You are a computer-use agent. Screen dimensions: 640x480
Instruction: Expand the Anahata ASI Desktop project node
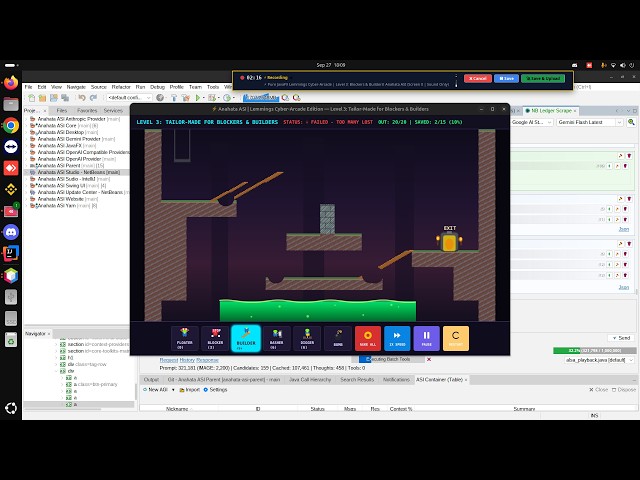pyautogui.click(x=27, y=132)
